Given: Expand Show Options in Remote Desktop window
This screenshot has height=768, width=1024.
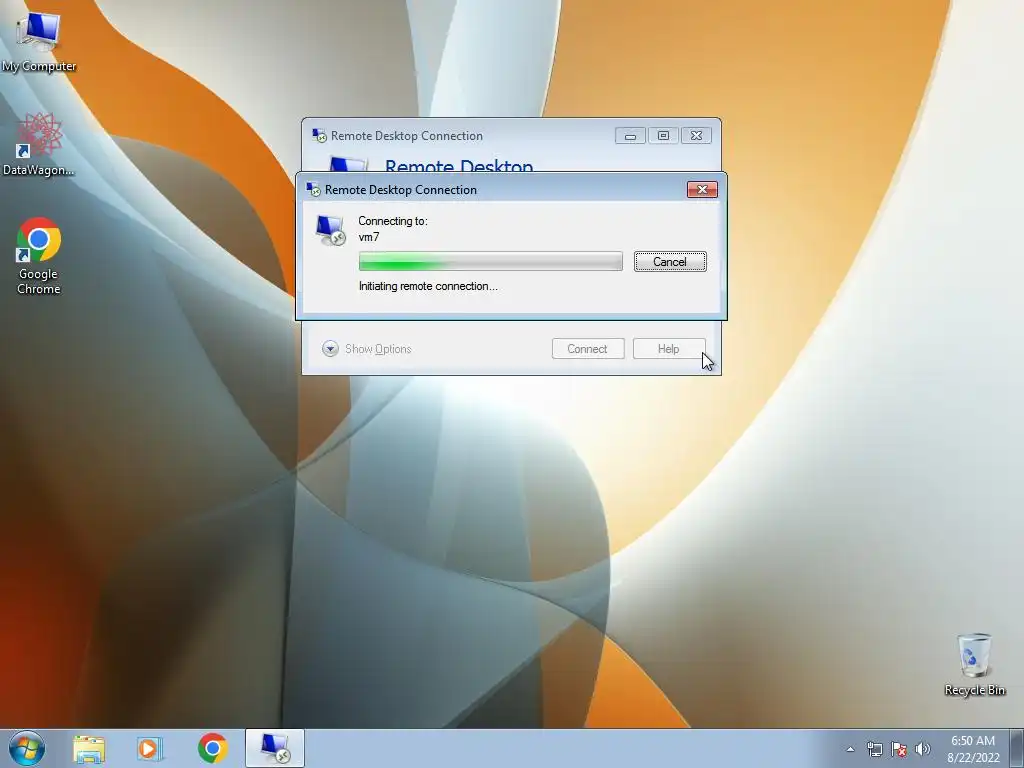Looking at the screenshot, I should coord(366,349).
